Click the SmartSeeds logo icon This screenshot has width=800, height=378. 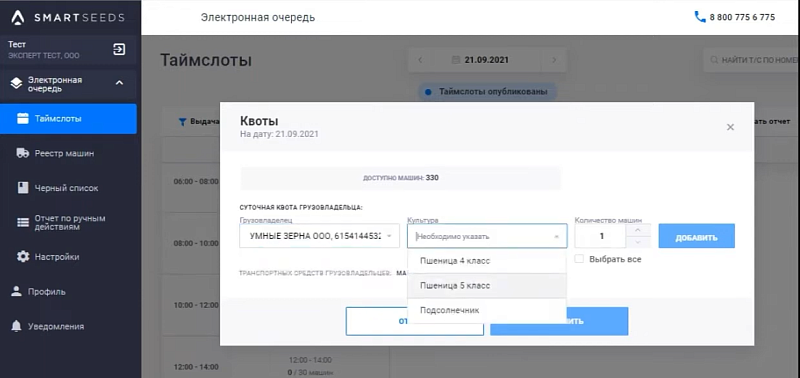tap(18, 17)
